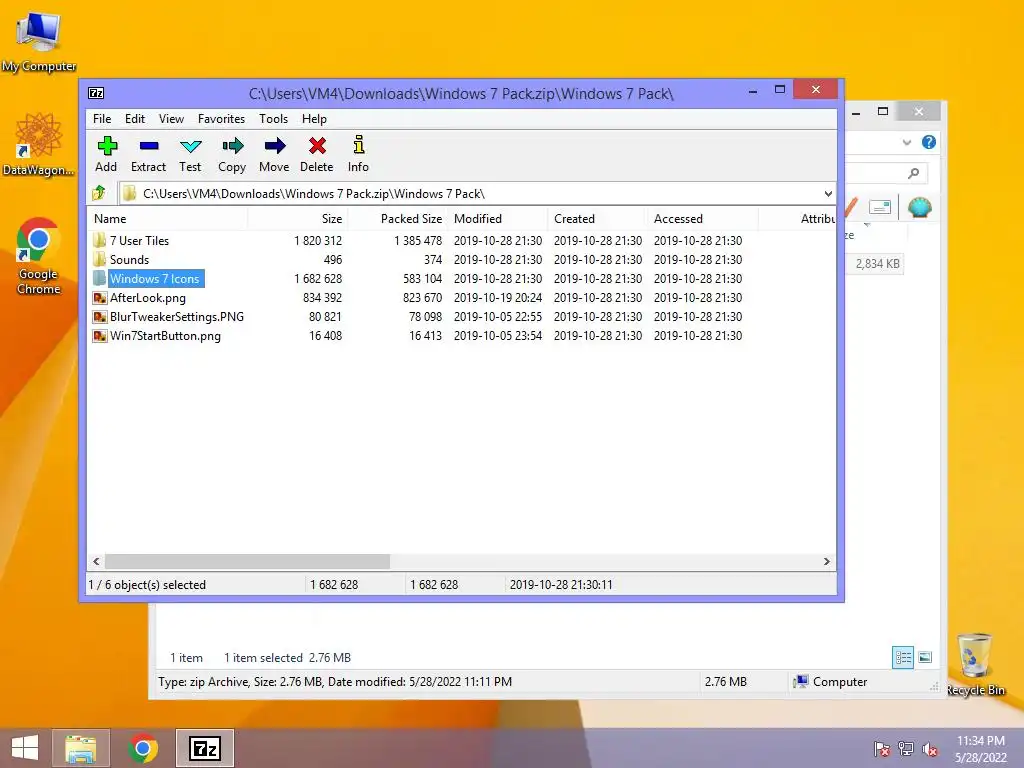
Task: Open the Tools menu
Action: tap(273, 119)
